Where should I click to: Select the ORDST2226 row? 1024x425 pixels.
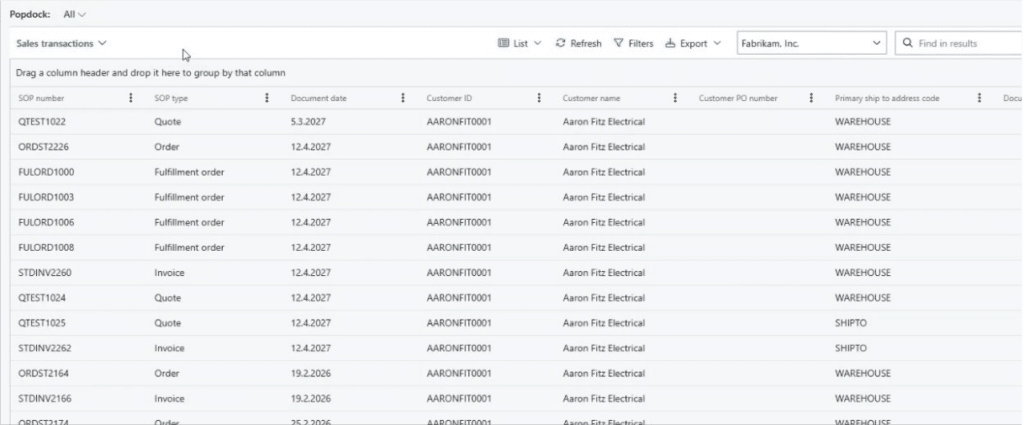click(x=516, y=147)
